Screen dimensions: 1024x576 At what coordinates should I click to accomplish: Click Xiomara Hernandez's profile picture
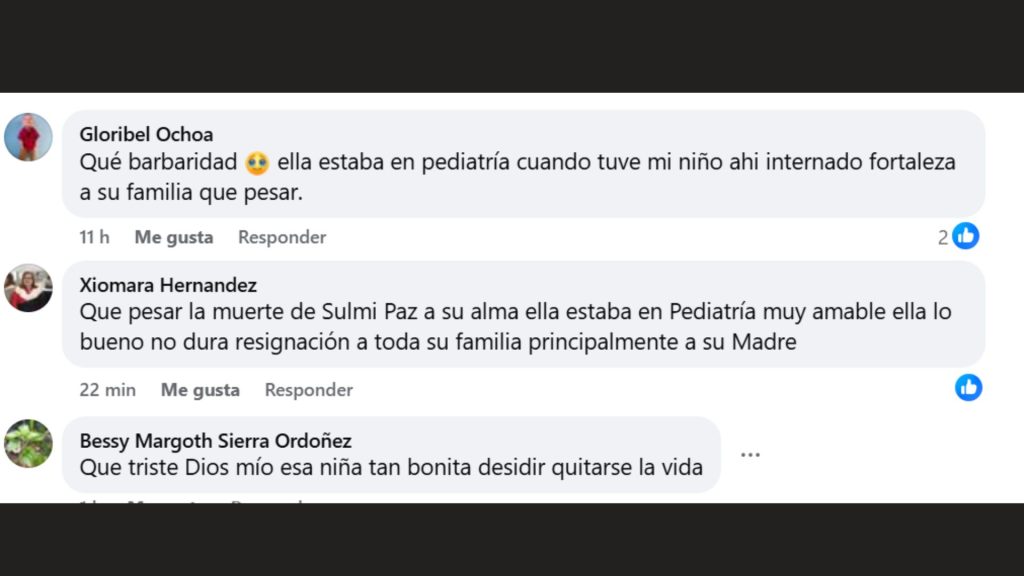tap(28, 288)
